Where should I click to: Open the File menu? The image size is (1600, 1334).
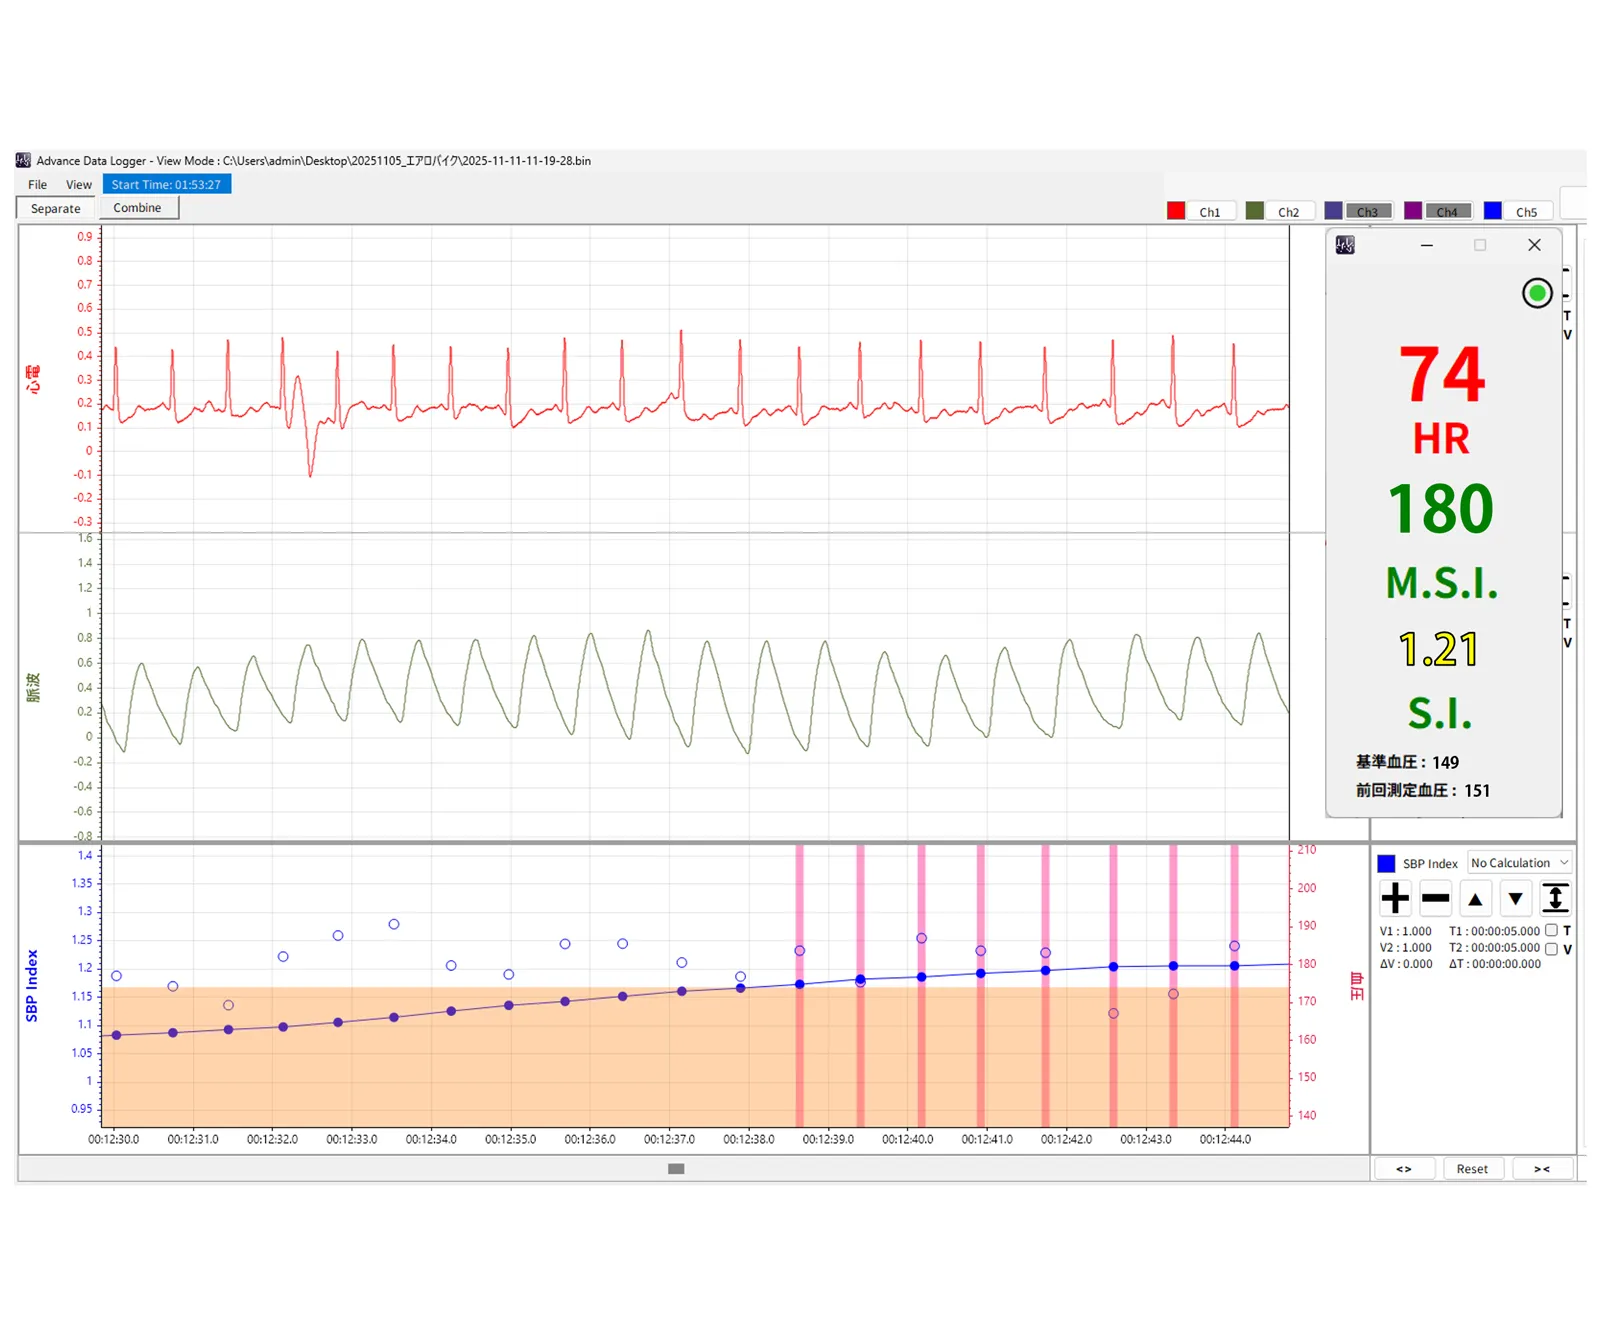click(x=38, y=185)
